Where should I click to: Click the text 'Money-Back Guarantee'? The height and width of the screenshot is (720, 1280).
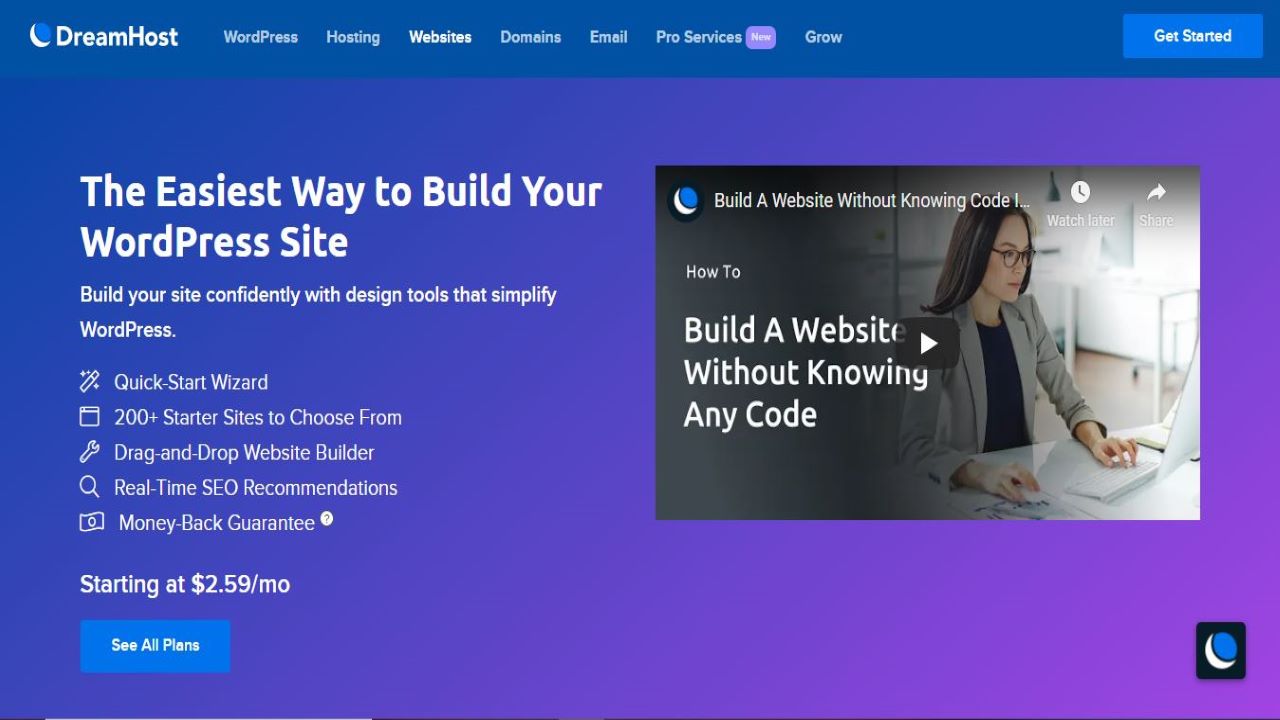point(217,523)
